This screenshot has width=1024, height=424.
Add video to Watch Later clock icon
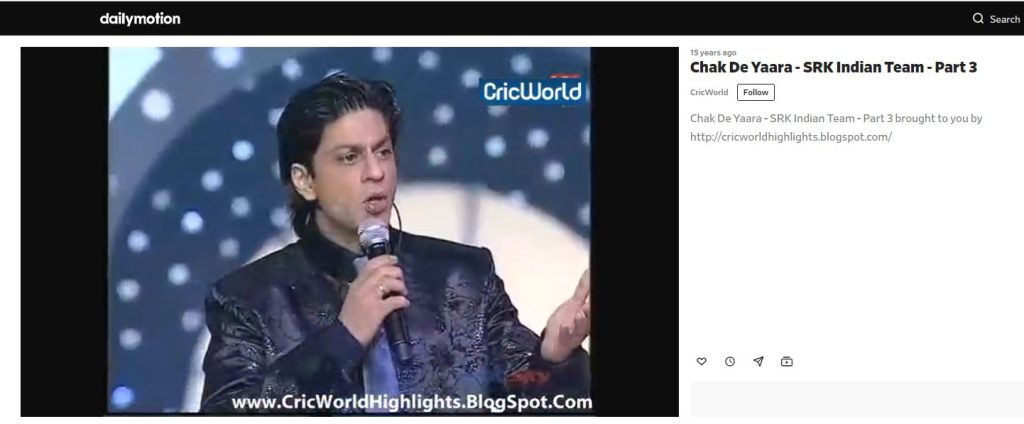(730, 361)
